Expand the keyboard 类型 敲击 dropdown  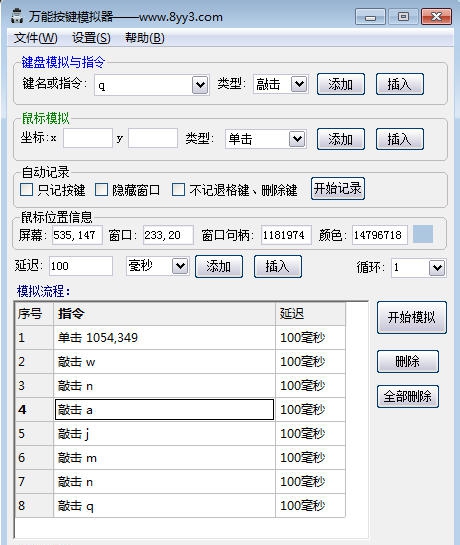pos(299,84)
